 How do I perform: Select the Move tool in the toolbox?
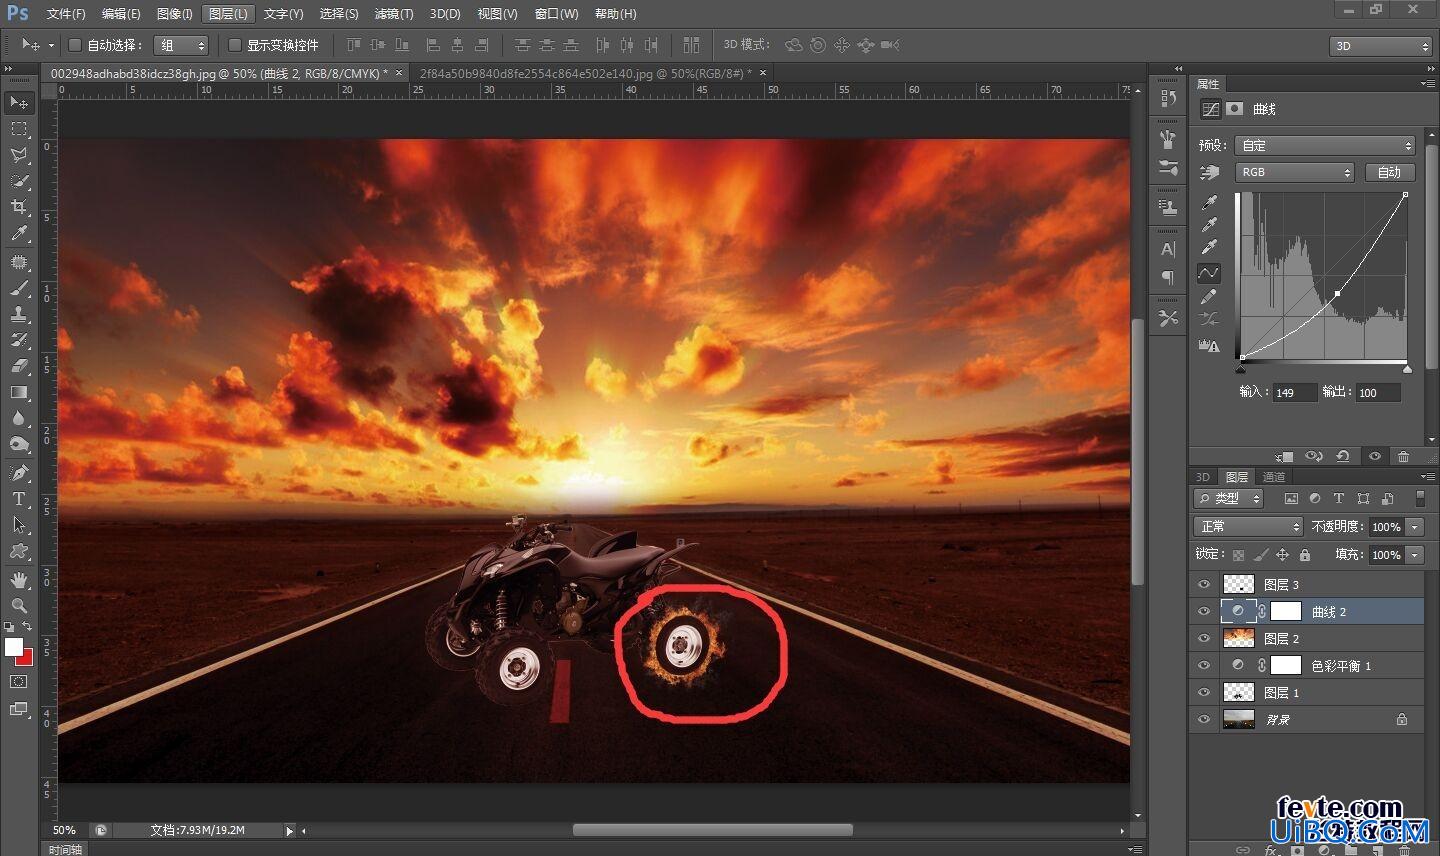(x=19, y=102)
